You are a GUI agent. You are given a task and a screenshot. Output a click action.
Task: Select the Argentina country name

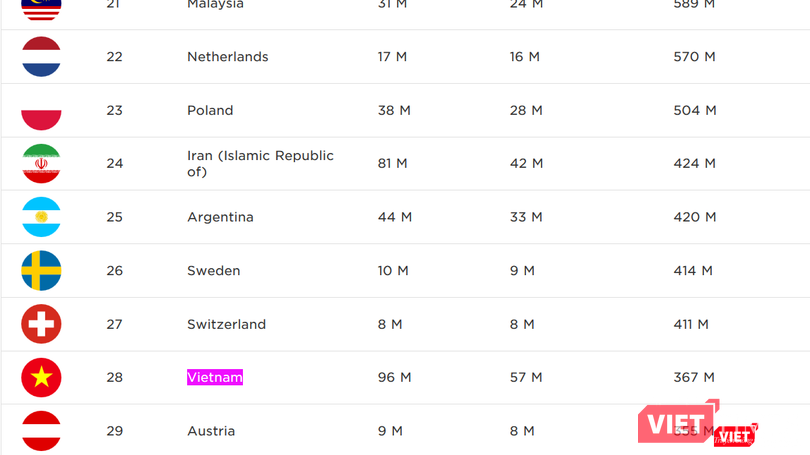tap(220, 217)
